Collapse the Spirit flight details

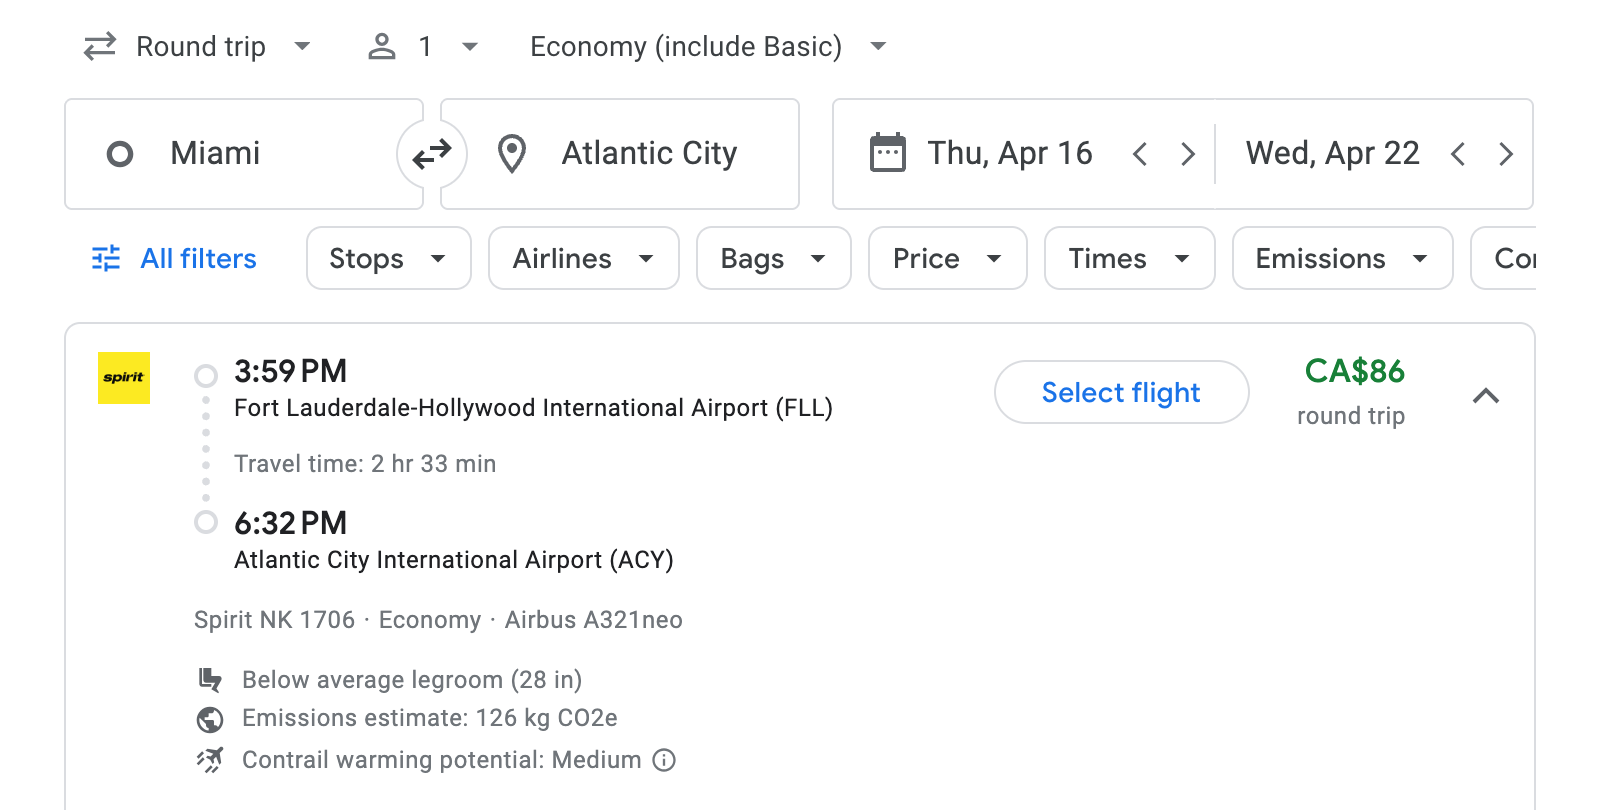(x=1486, y=396)
